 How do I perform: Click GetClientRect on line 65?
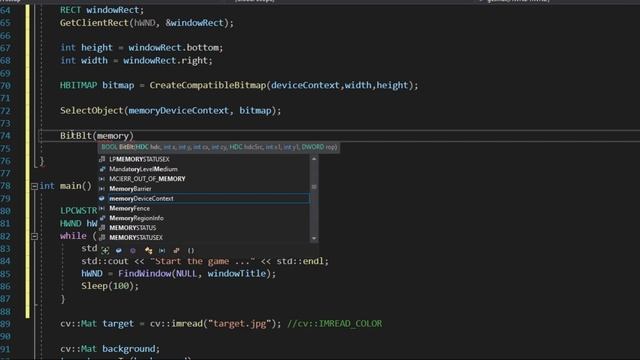coord(94,23)
